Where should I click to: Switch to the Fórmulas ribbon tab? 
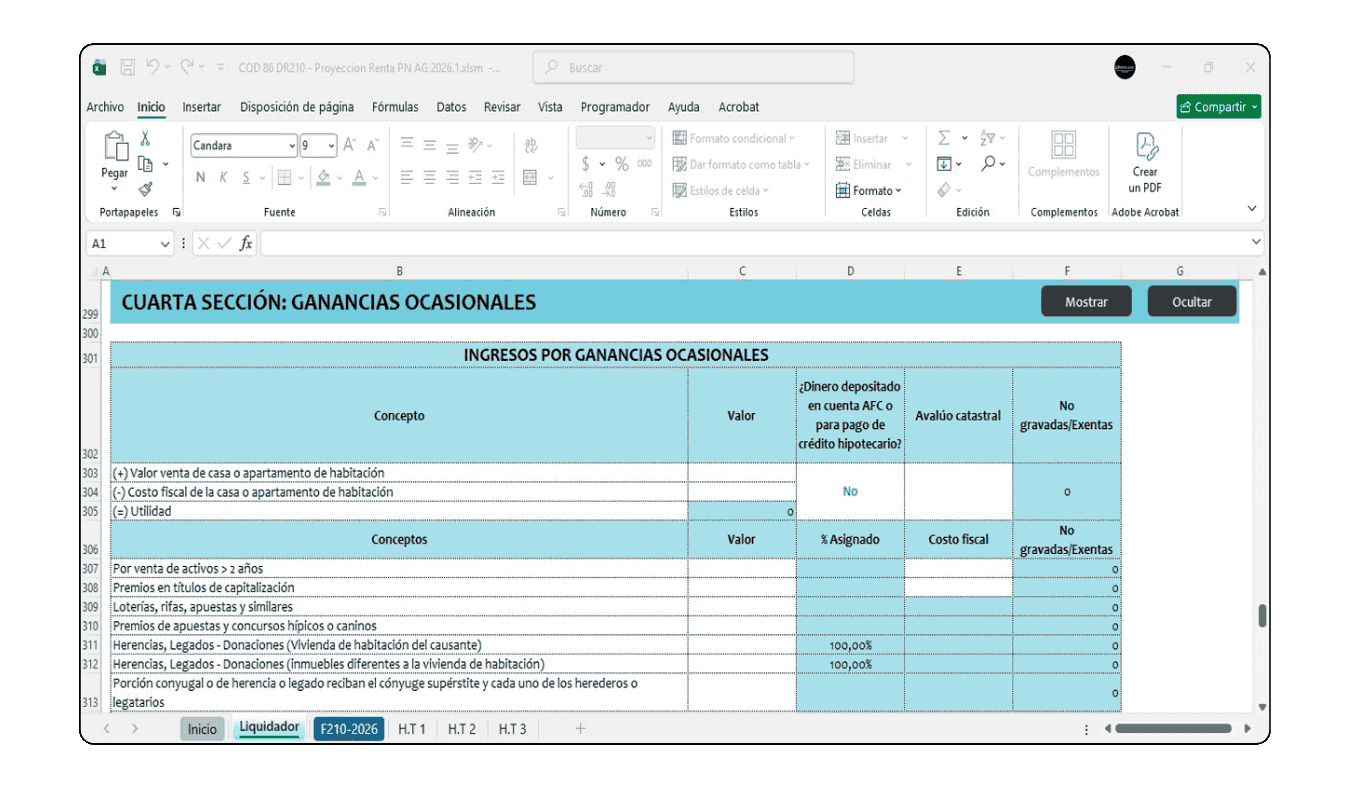click(395, 107)
